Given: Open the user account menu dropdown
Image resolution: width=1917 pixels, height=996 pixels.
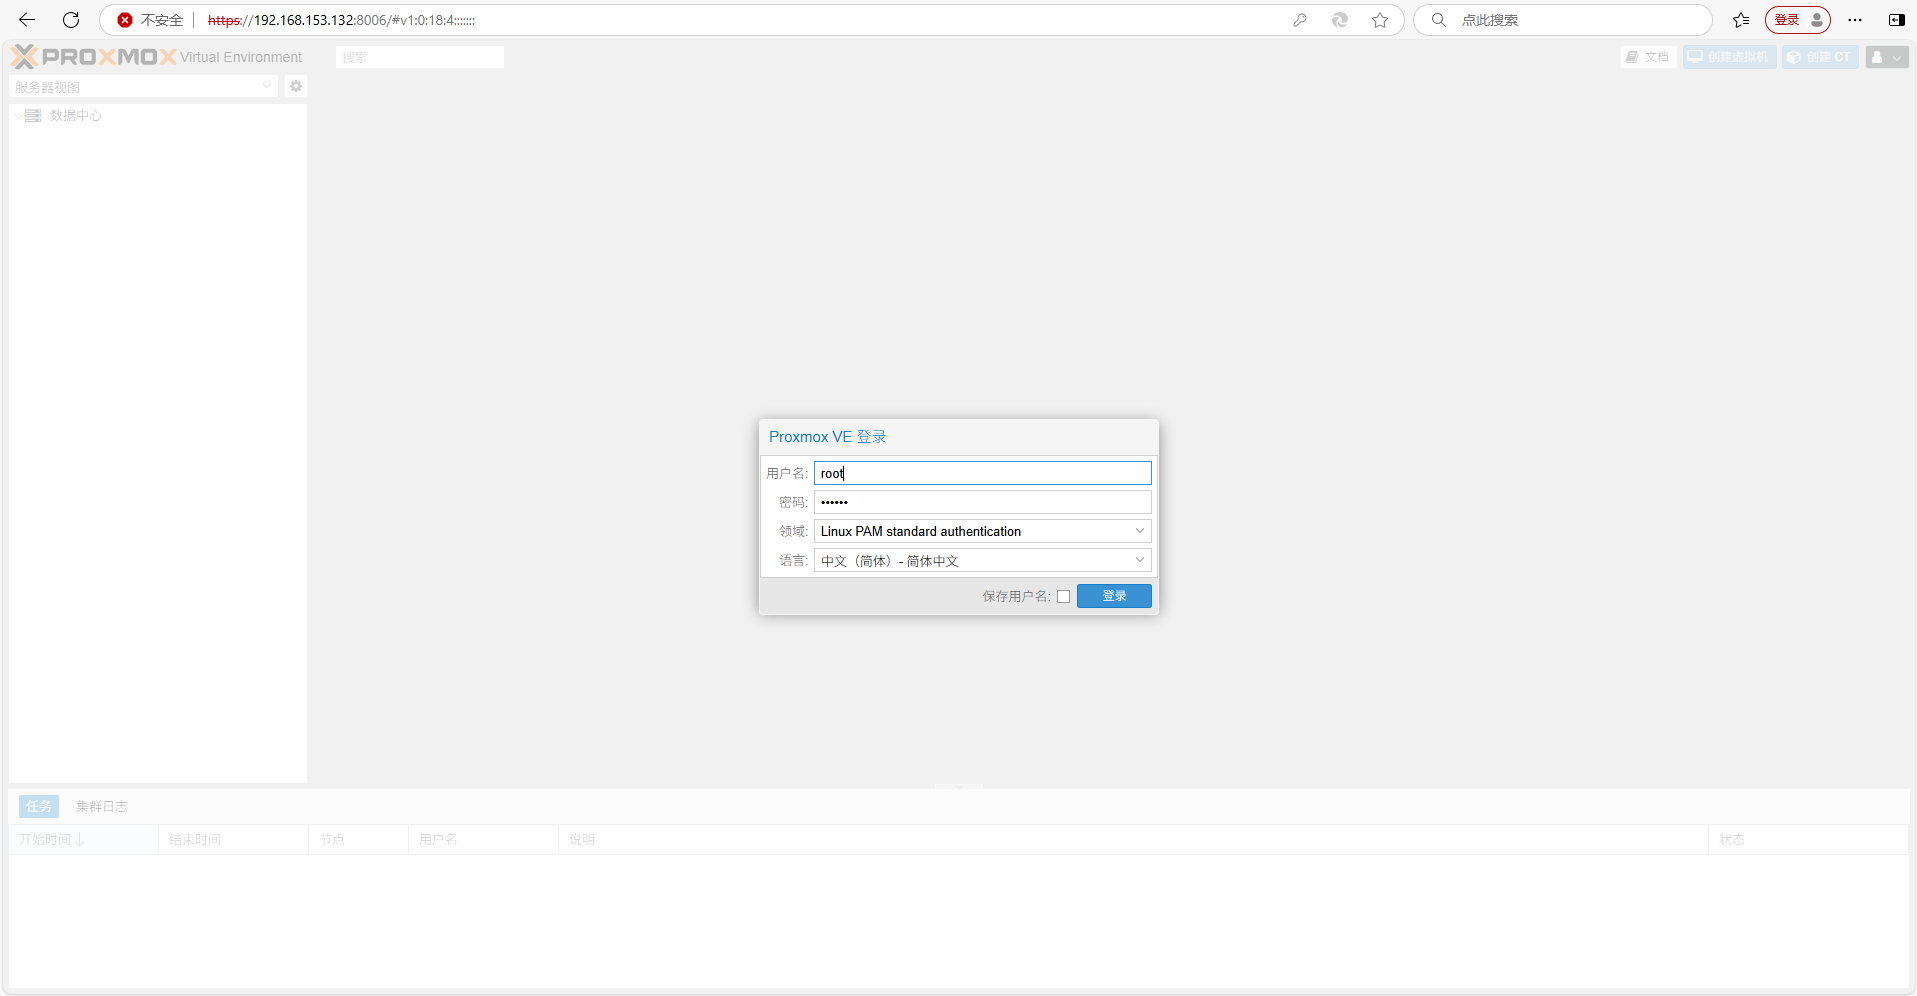Looking at the screenshot, I should coord(1887,57).
